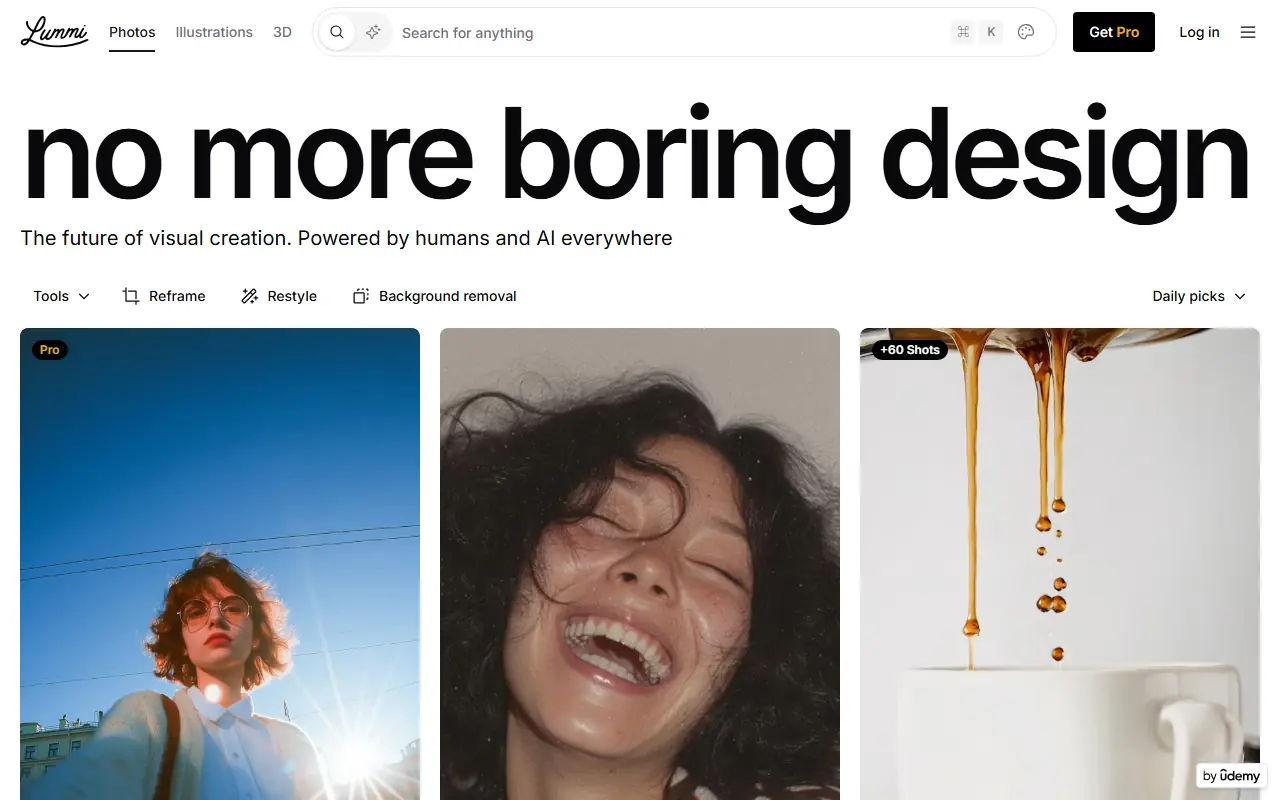The width and height of the screenshot is (1280, 800).
Task: Open the color palette search filter
Action: click(1025, 32)
